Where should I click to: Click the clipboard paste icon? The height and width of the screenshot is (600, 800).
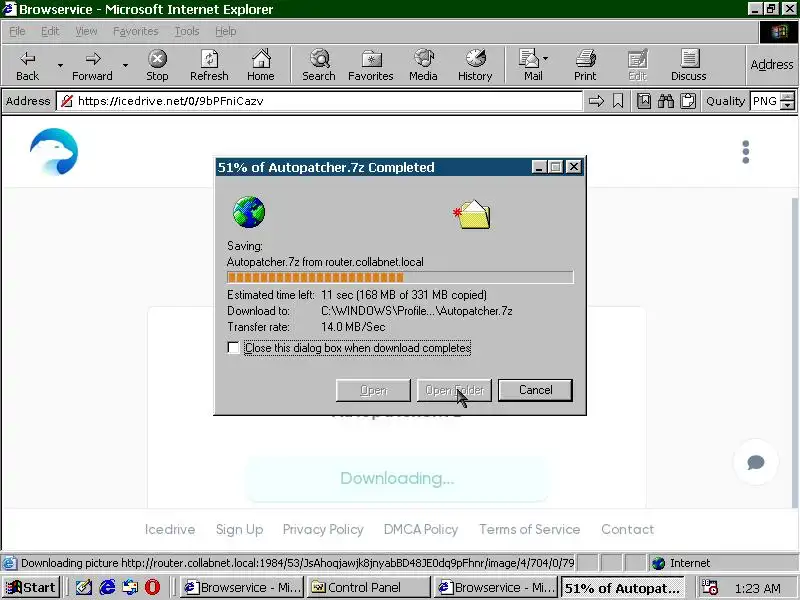coord(688,101)
